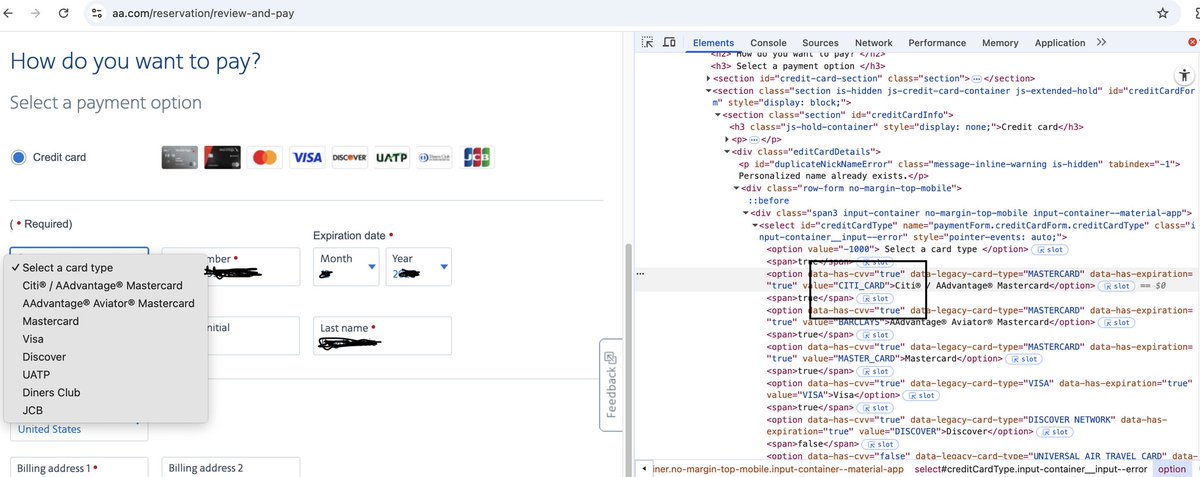Choose Diners Club from card type list
The width and height of the screenshot is (1200, 477).
pyautogui.click(x=106, y=393)
